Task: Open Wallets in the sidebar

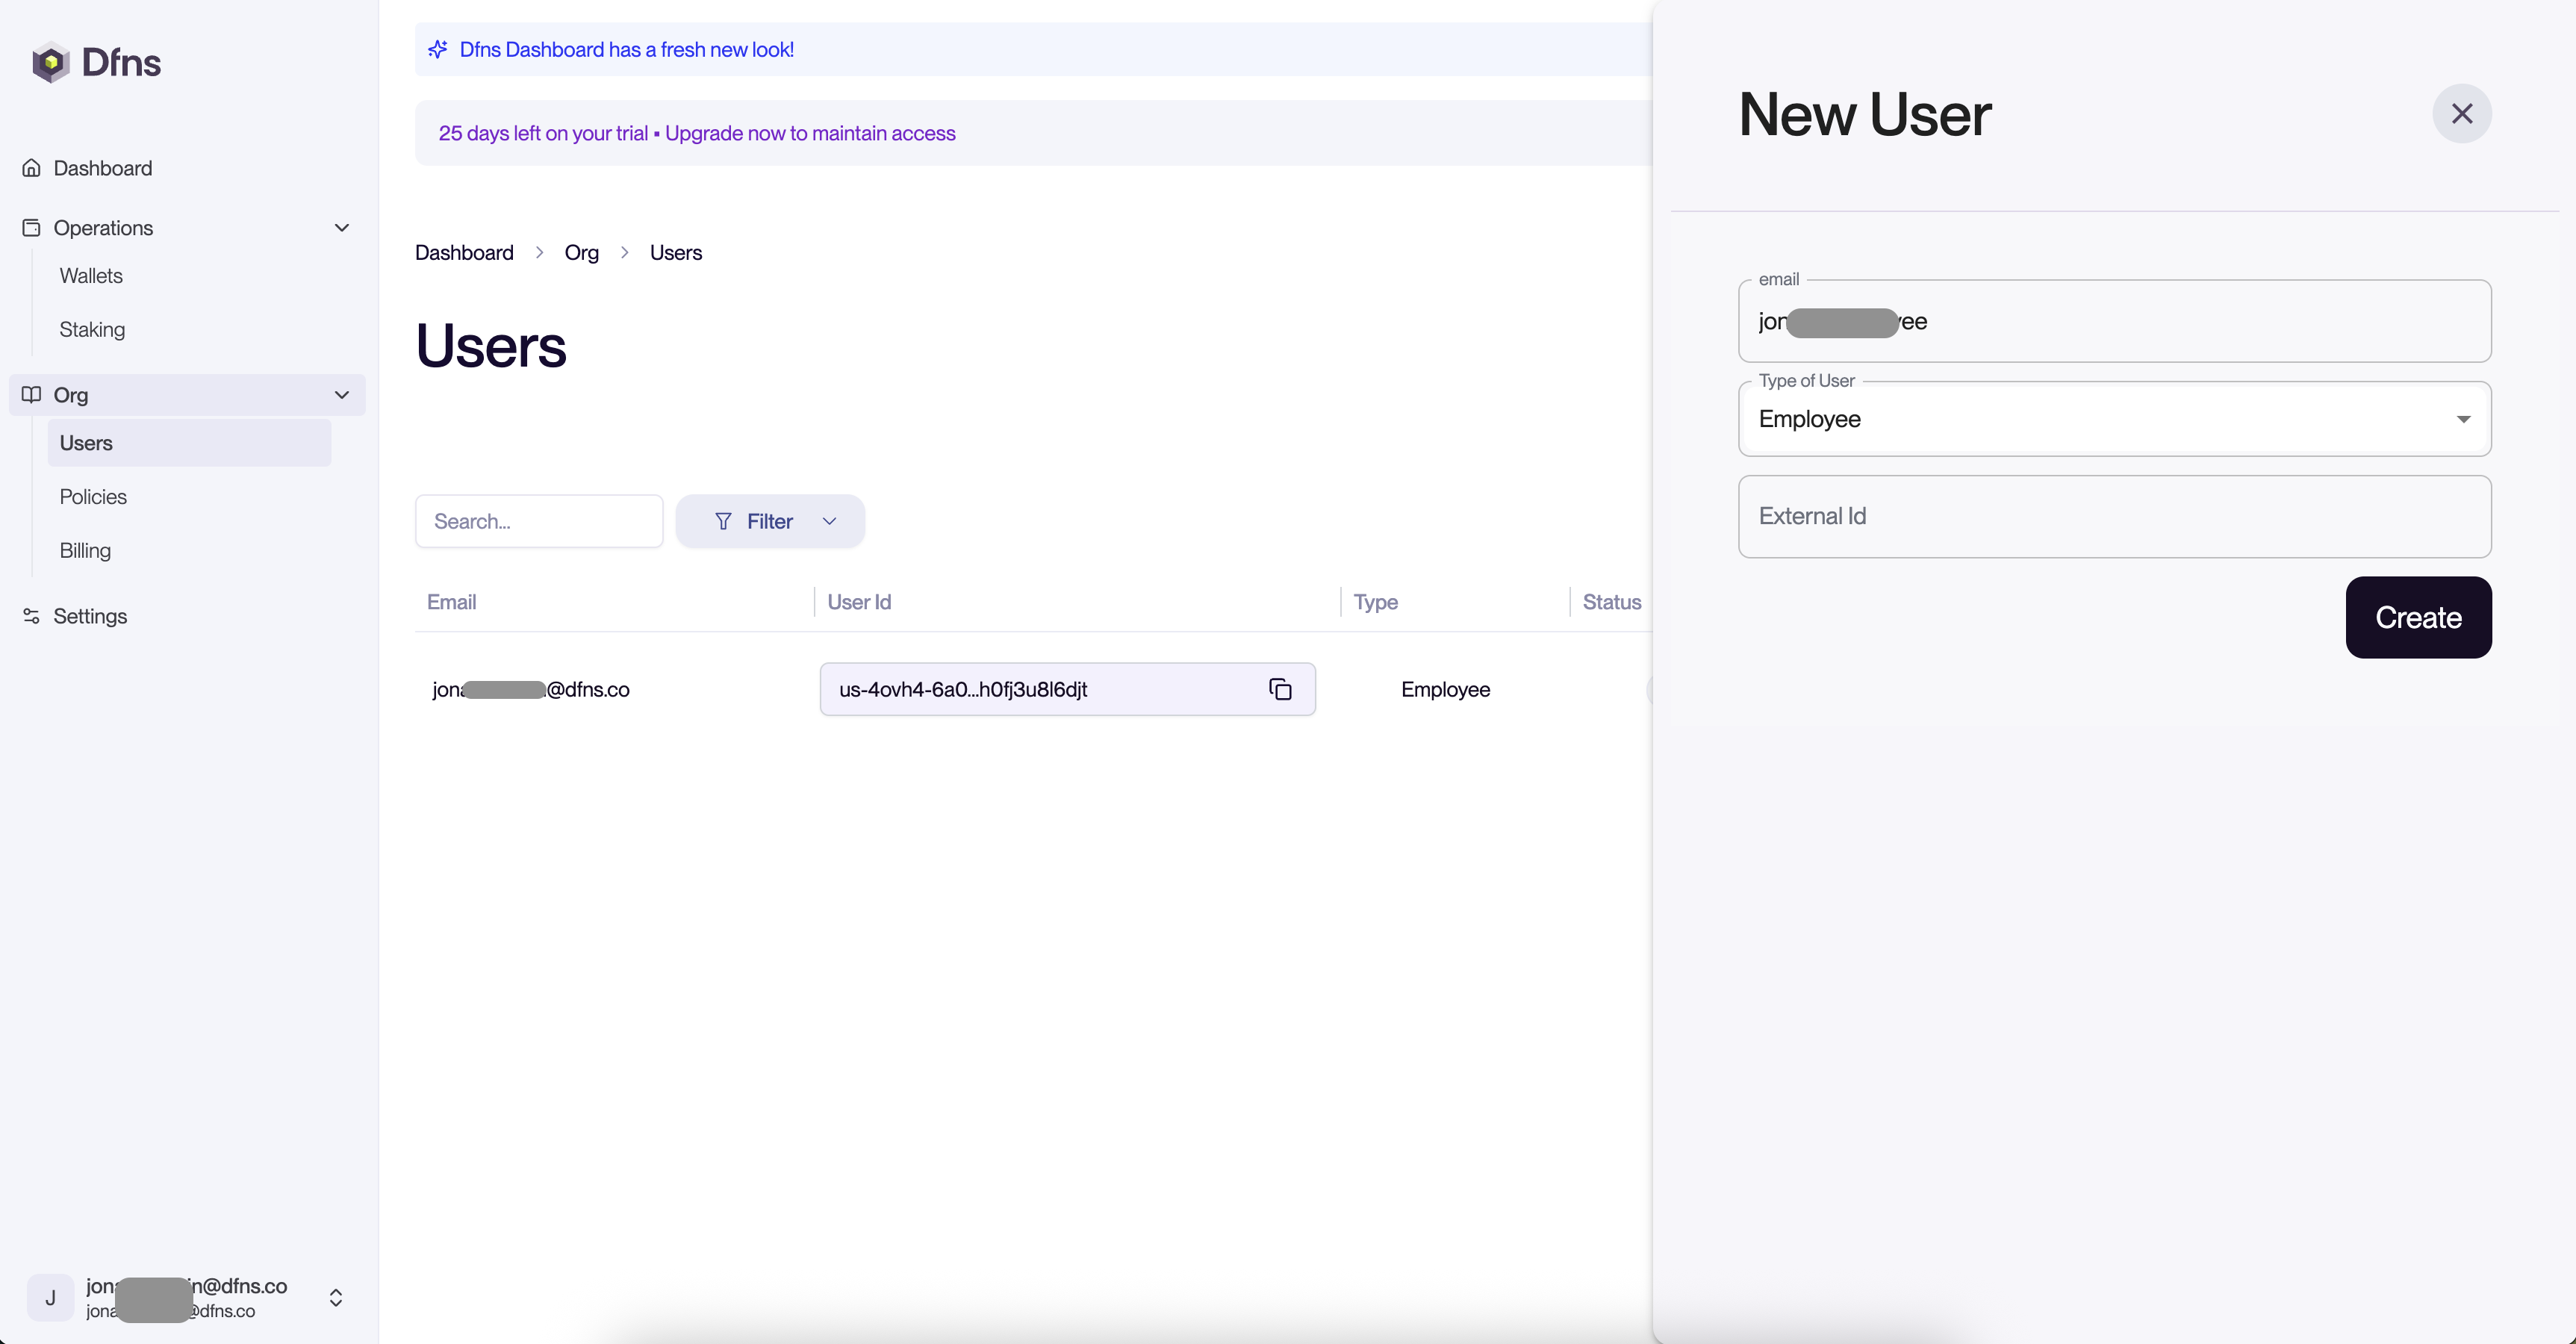Action: (x=91, y=276)
